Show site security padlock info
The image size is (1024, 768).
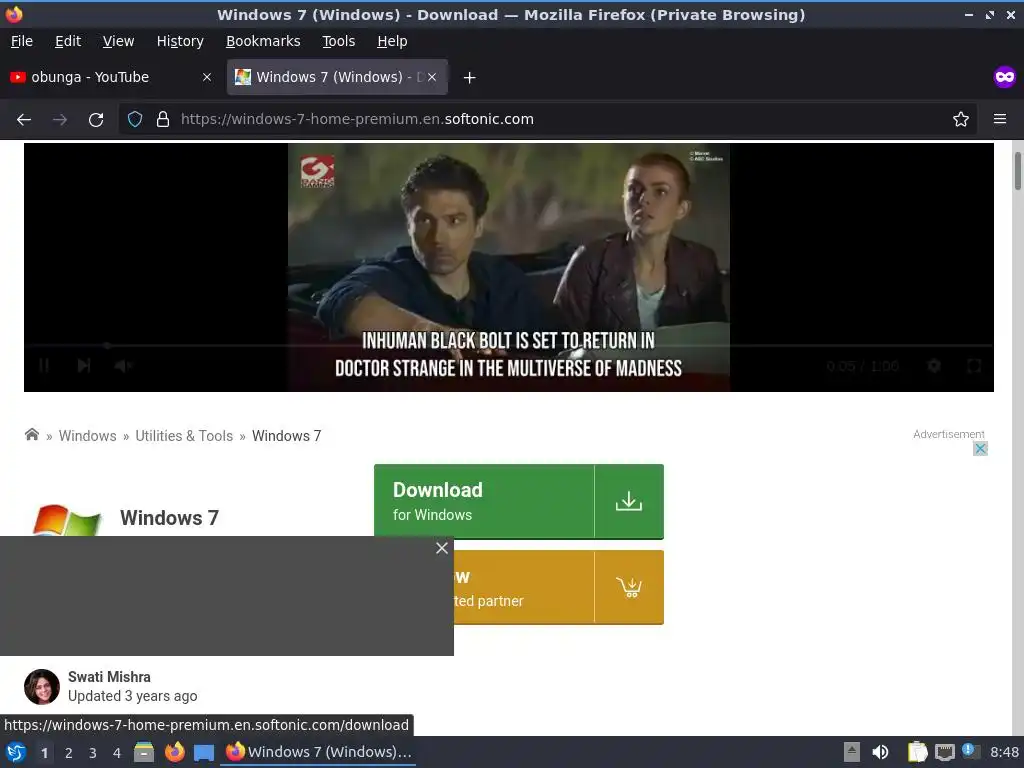[163, 119]
